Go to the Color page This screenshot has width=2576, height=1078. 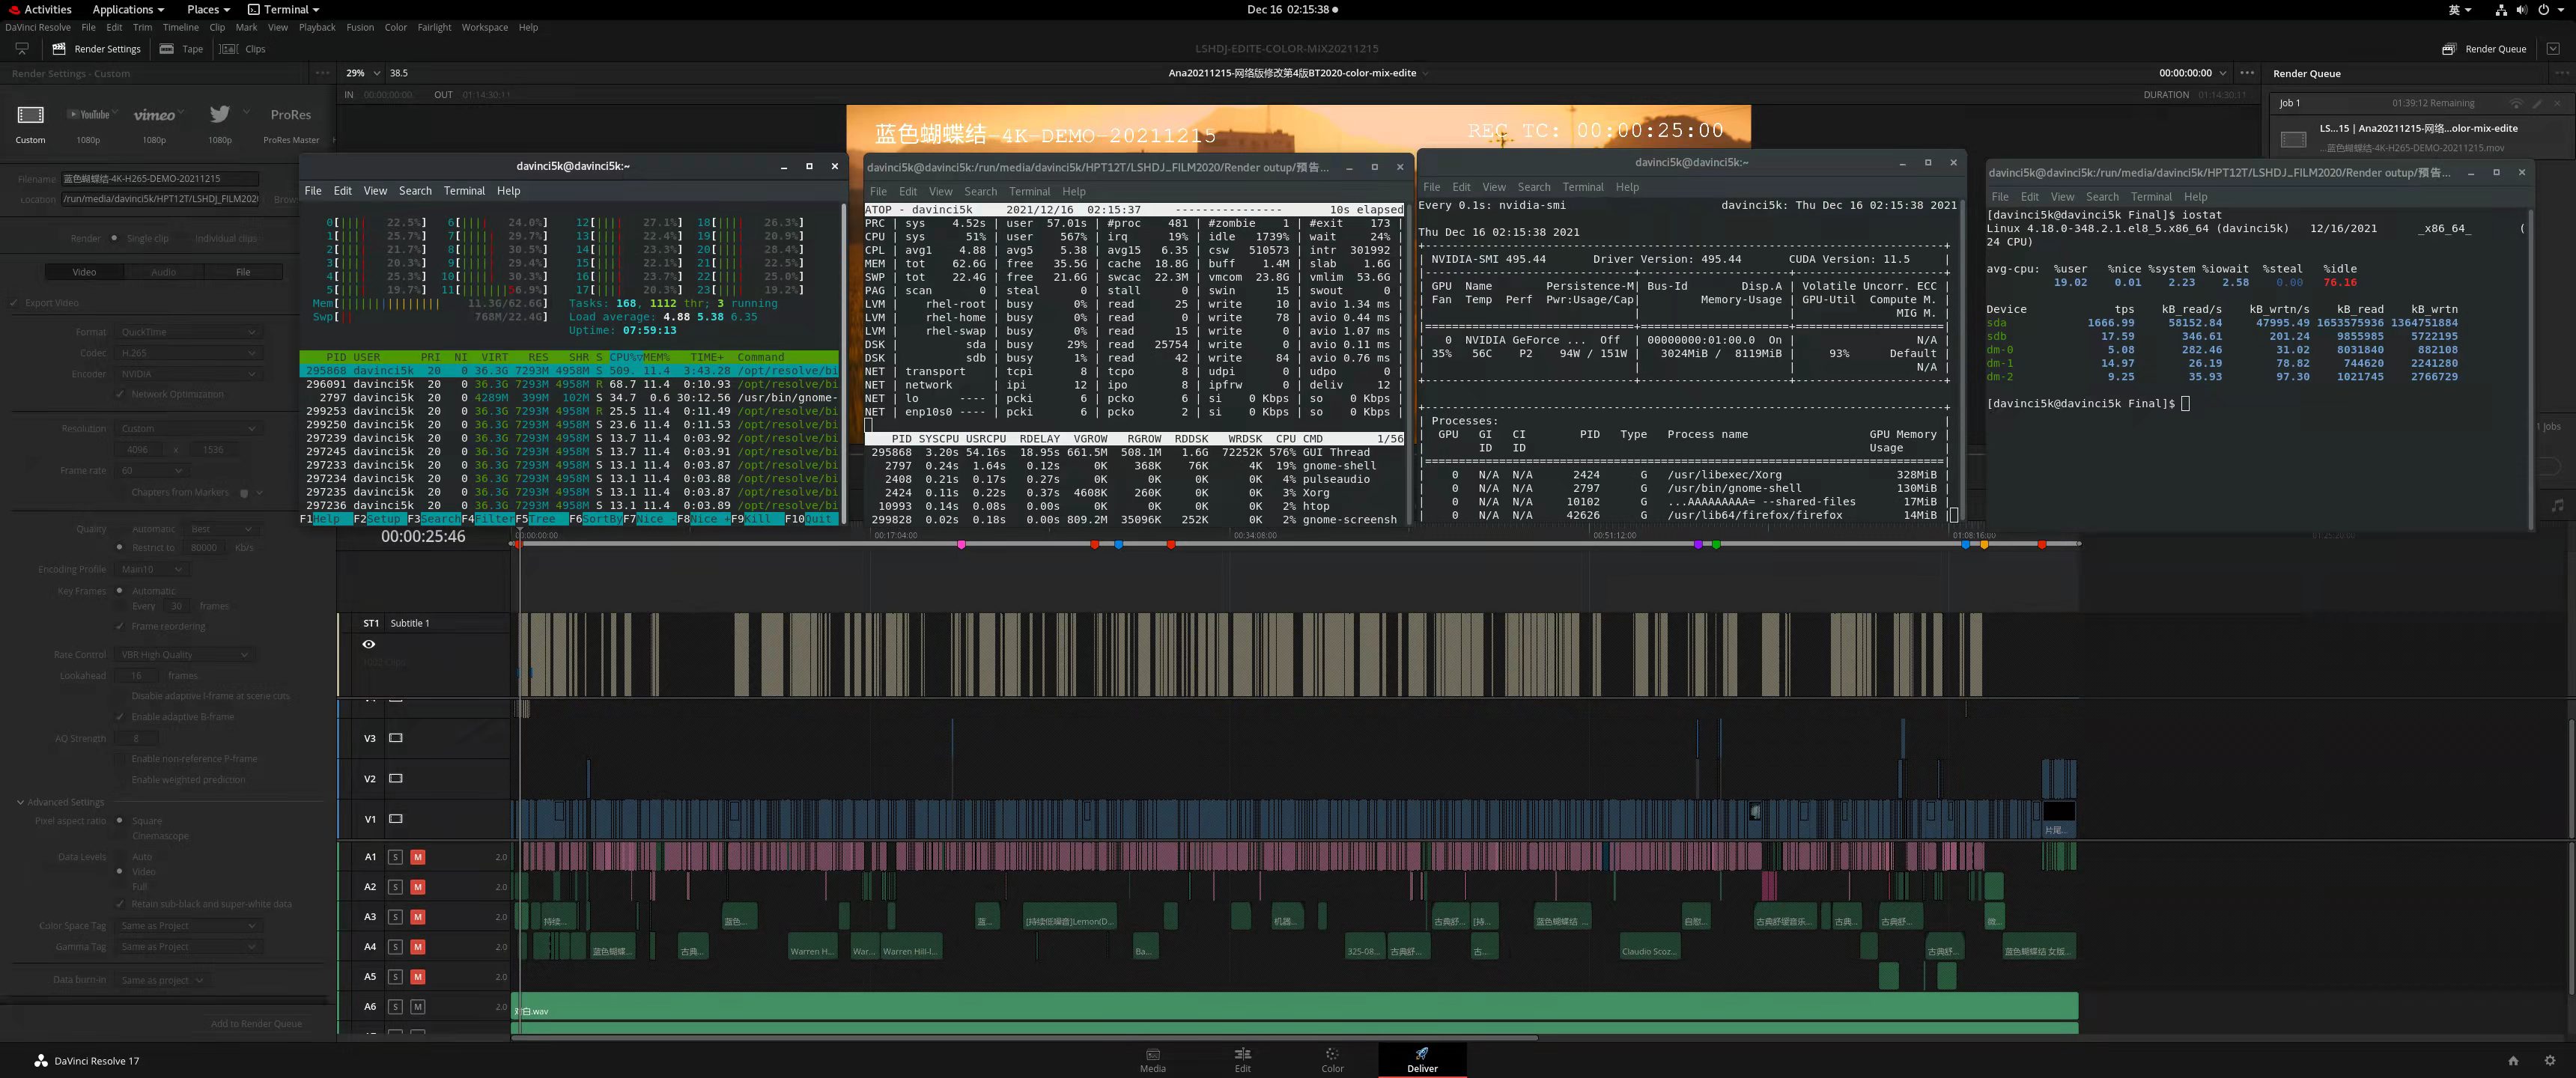click(1332, 1059)
